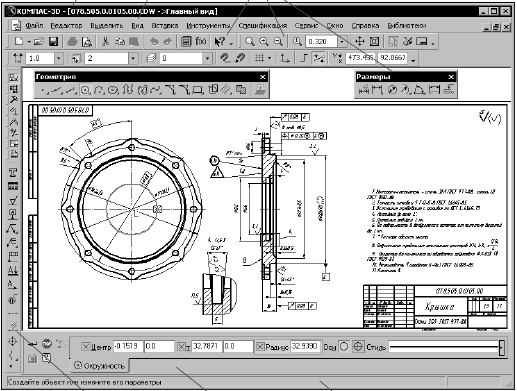Close the Геометрия floating panel
Viewport: 517px width, 391px height.
(x=263, y=77)
